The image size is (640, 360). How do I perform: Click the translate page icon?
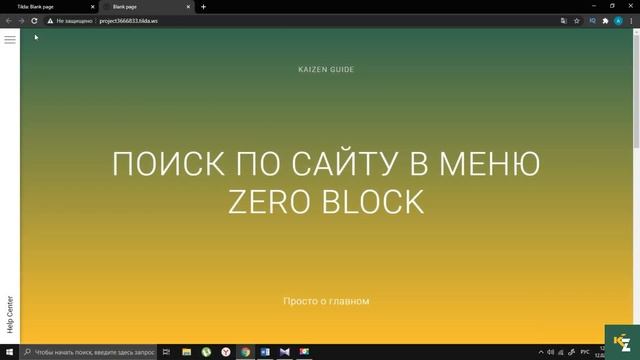(x=564, y=21)
